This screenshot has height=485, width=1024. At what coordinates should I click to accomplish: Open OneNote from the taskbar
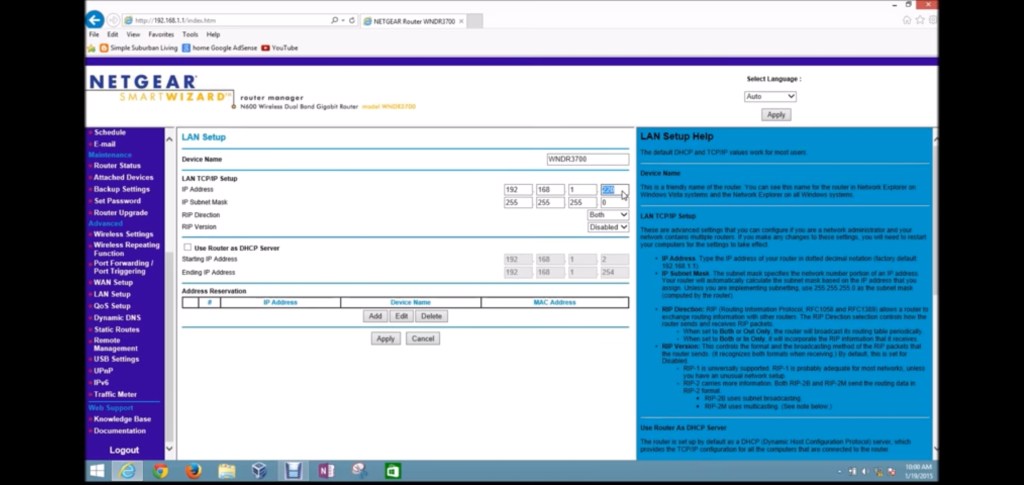tap(326, 471)
